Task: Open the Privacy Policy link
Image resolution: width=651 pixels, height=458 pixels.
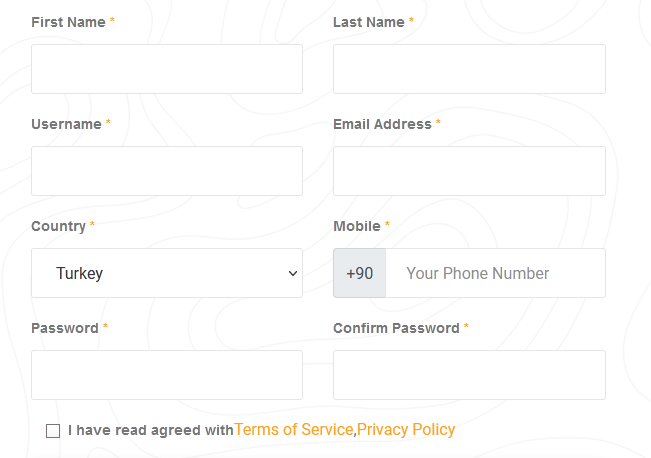Action: [406, 429]
